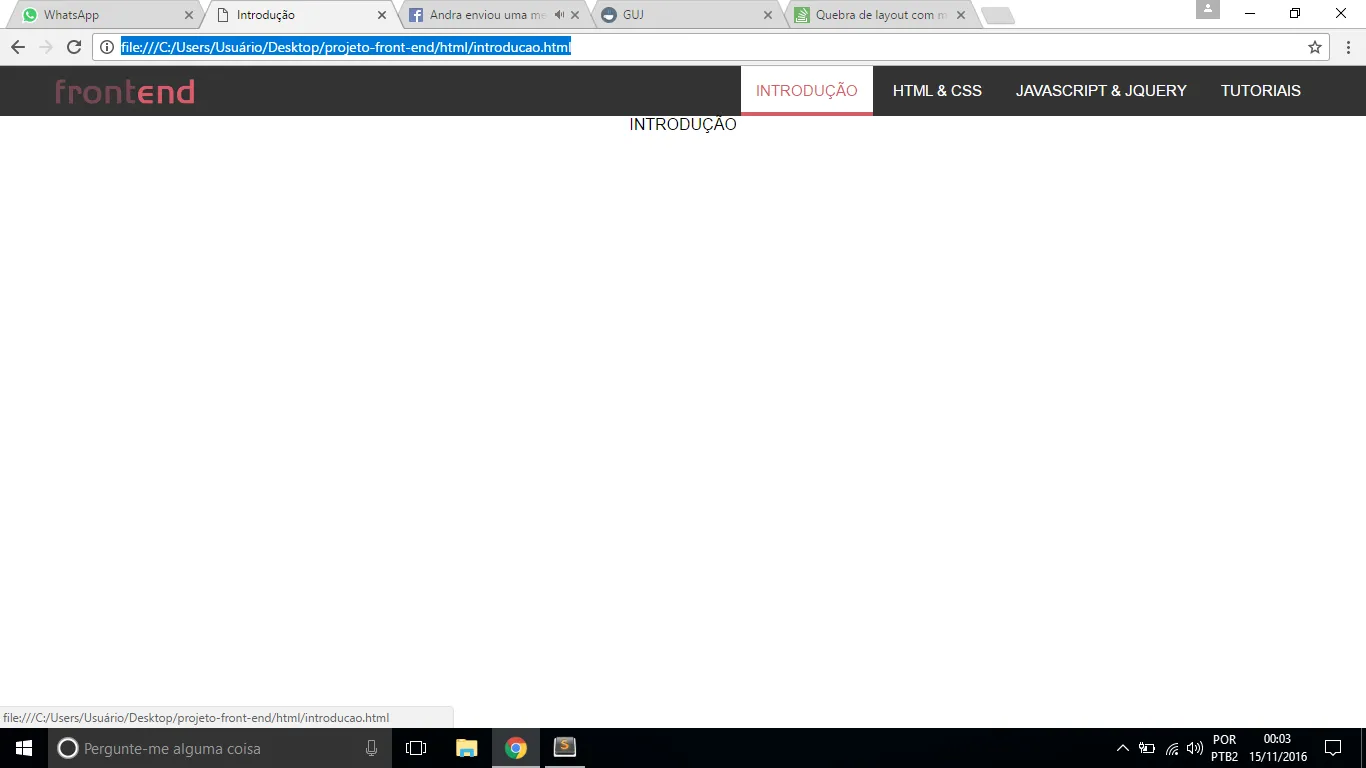Open the volume speaker tray icon
Screen dimensions: 1366x768
(x=1195, y=748)
